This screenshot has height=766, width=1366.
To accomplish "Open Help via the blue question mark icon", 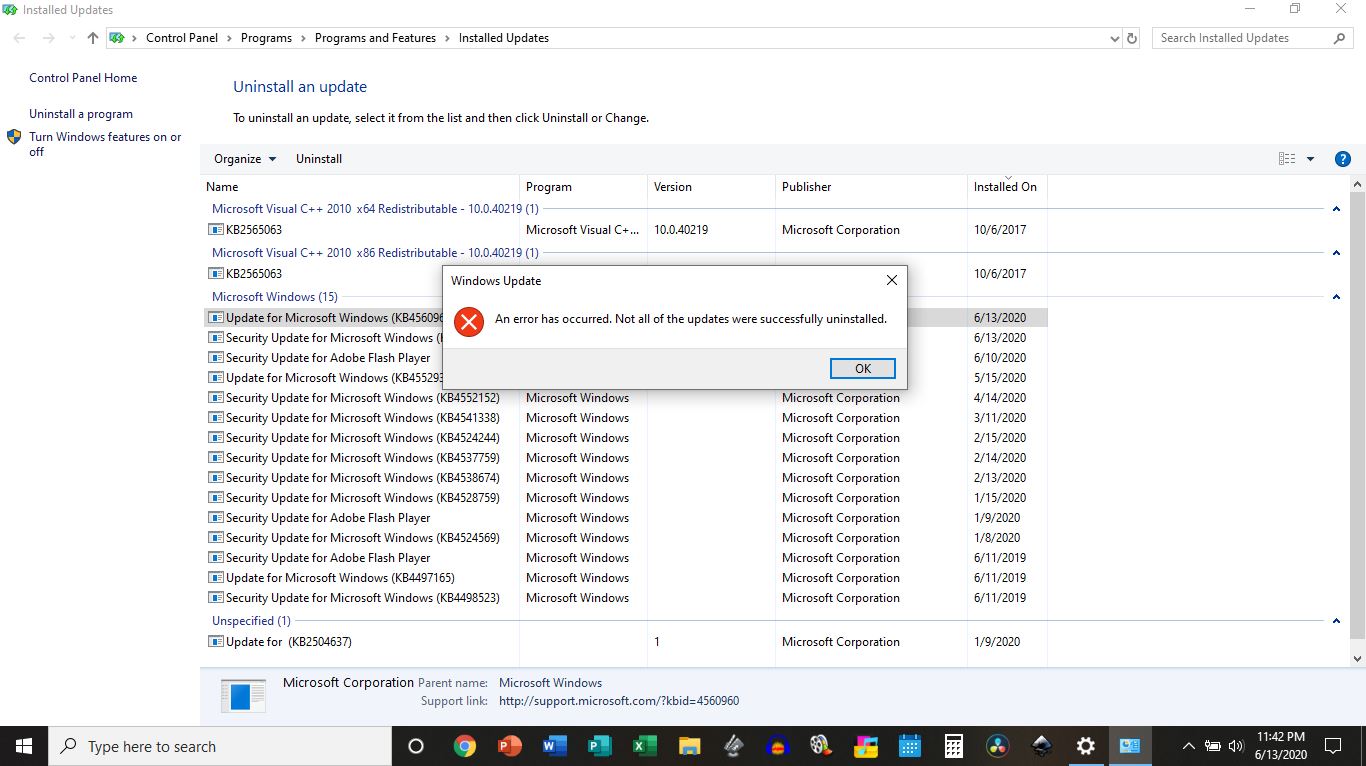I will pyautogui.click(x=1343, y=158).
